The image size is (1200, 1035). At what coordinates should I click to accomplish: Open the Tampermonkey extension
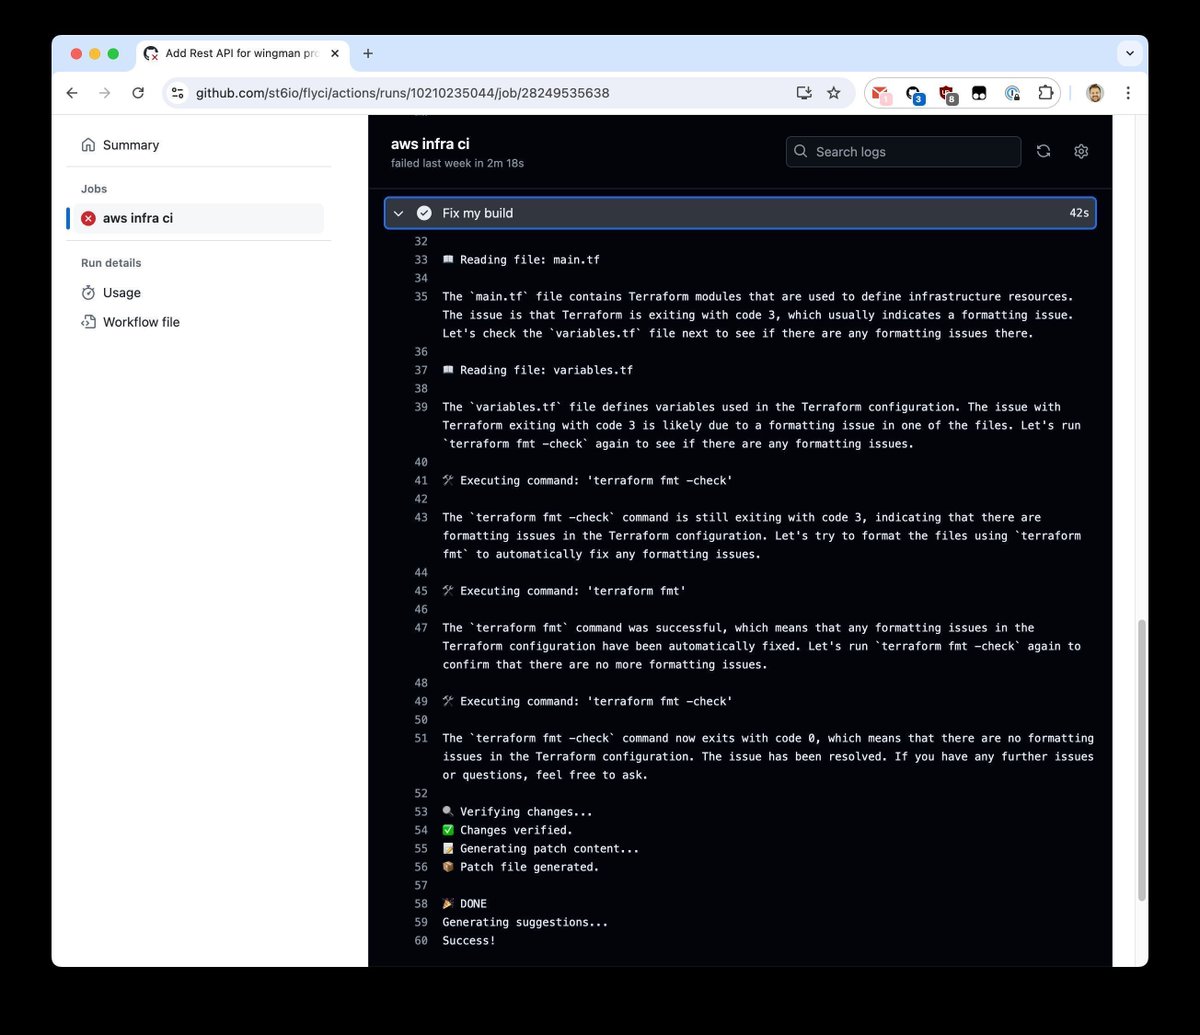[979, 93]
